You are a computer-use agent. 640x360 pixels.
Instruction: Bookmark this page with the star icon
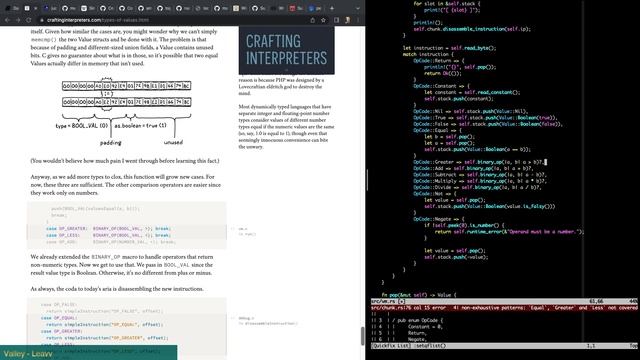coord(323,20)
